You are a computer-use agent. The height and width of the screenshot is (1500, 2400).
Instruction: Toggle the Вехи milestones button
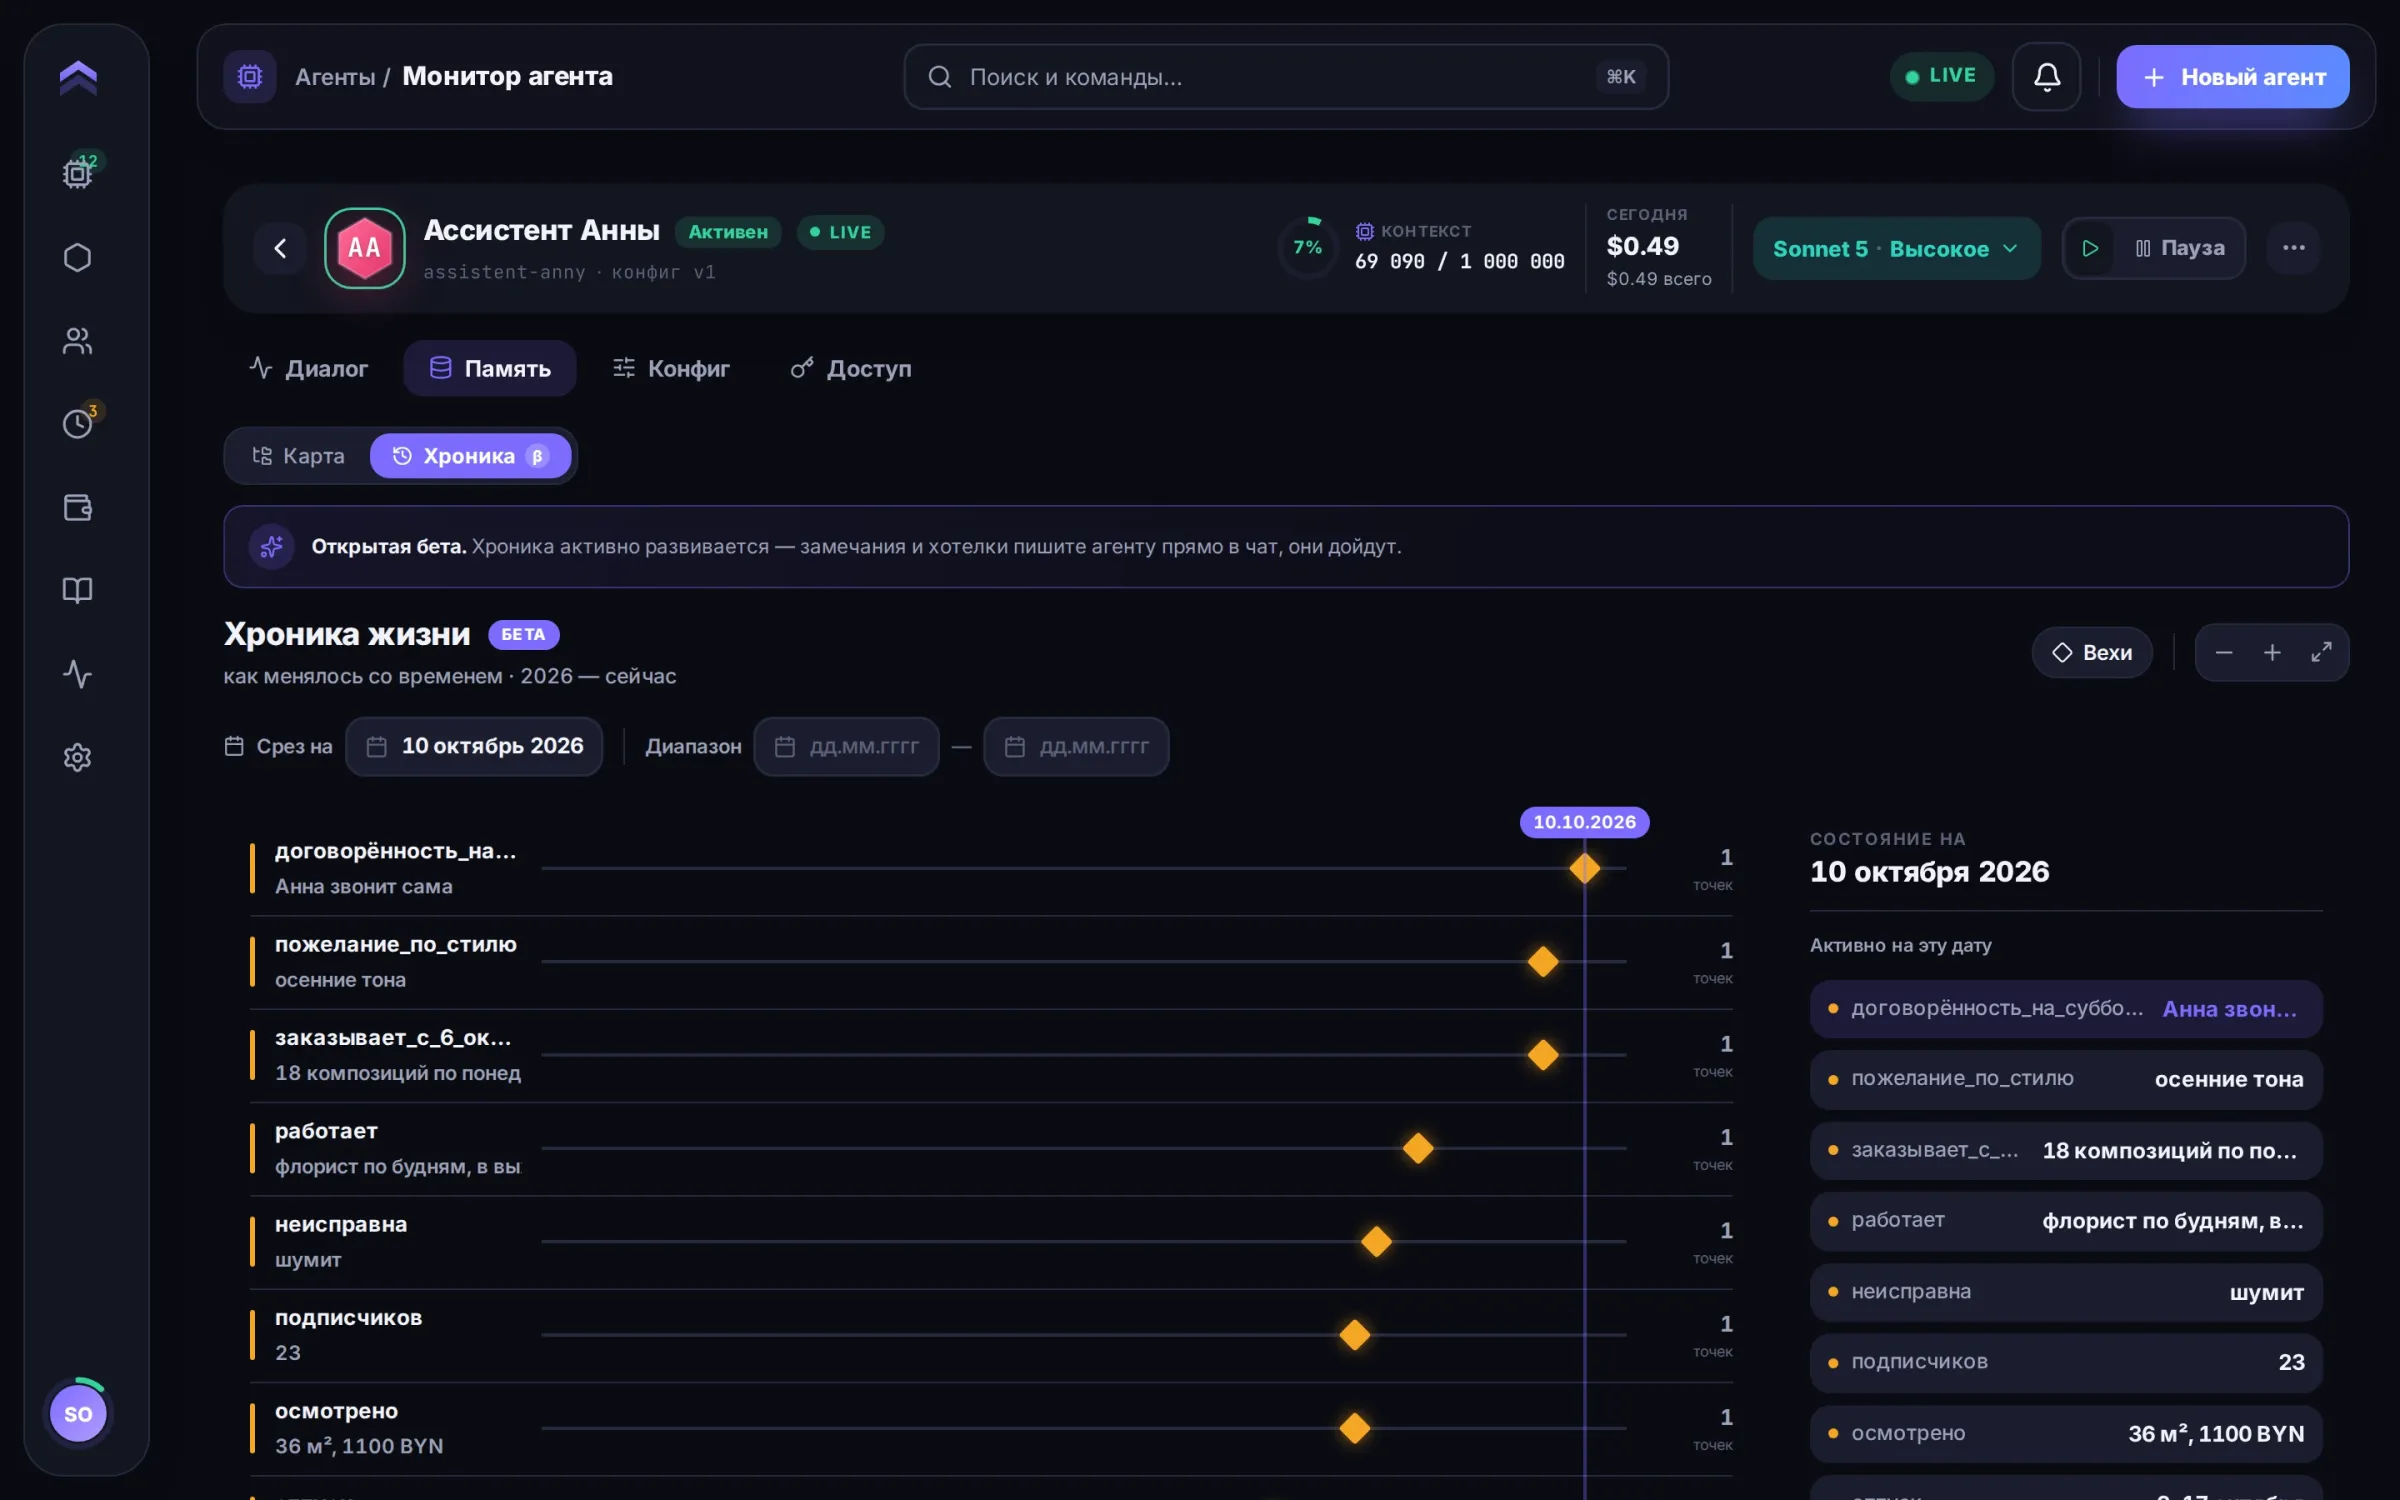2092,652
